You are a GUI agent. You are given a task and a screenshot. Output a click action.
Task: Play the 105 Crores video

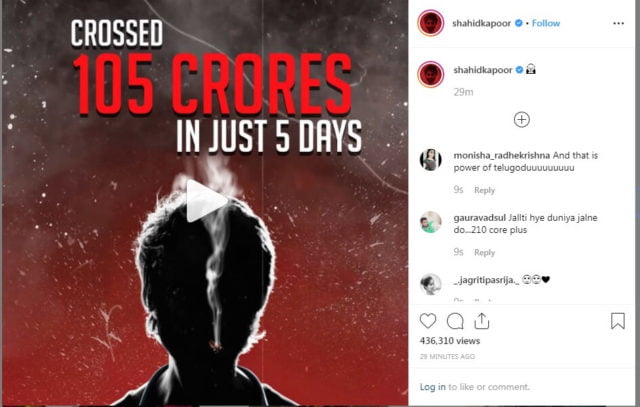206,201
